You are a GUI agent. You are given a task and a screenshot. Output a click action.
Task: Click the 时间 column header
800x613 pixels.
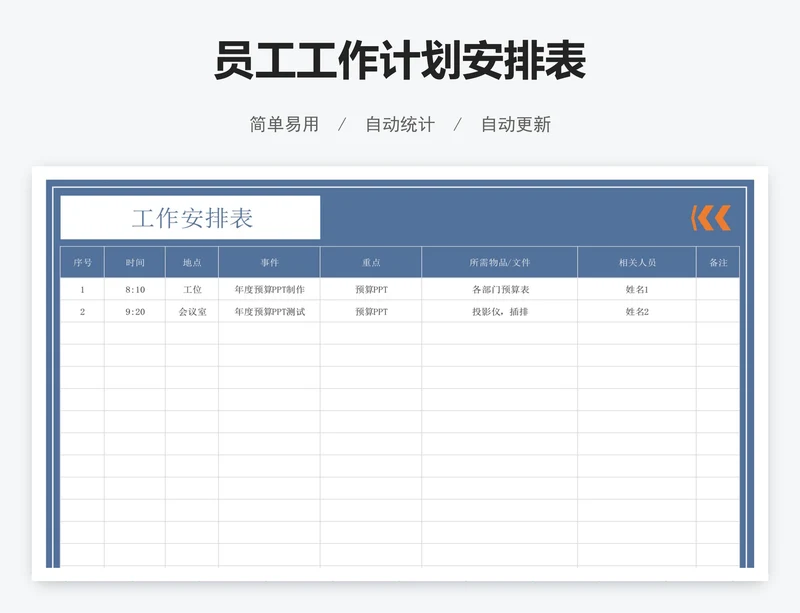pyautogui.click(x=135, y=262)
